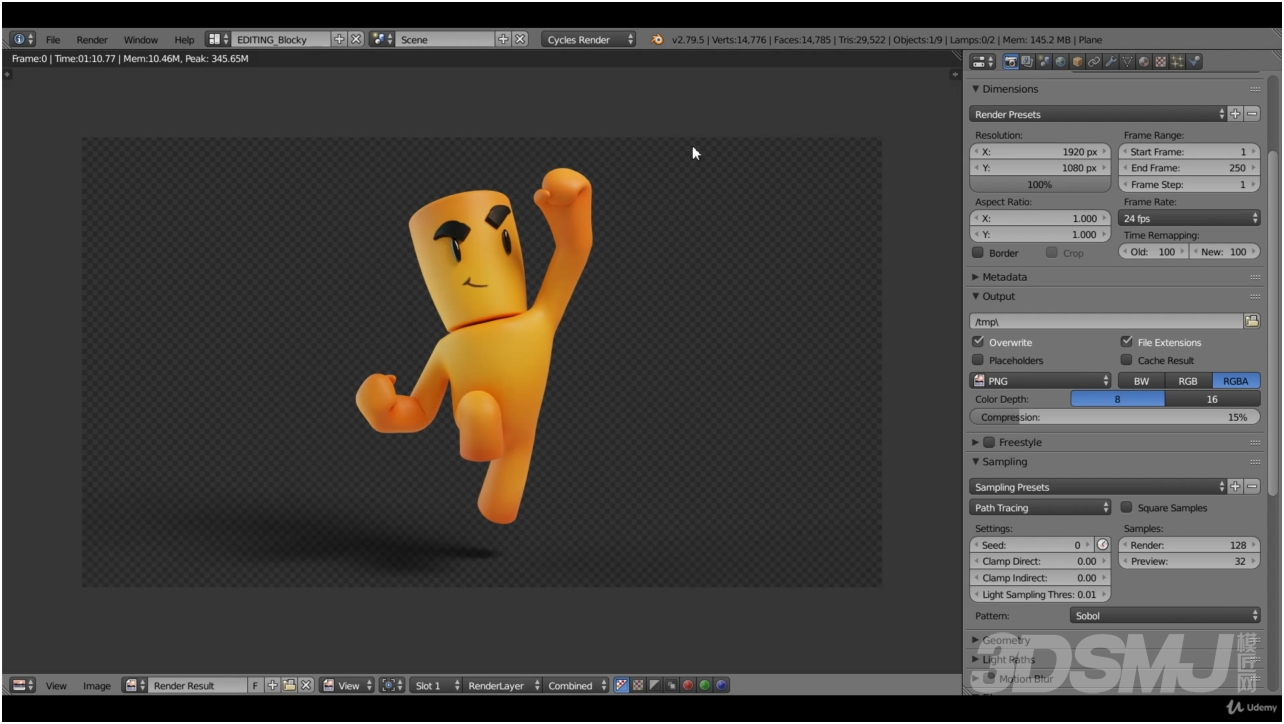Enable the Freestyle checkbox
This screenshot has height=724, width=1284.
point(989,442)
